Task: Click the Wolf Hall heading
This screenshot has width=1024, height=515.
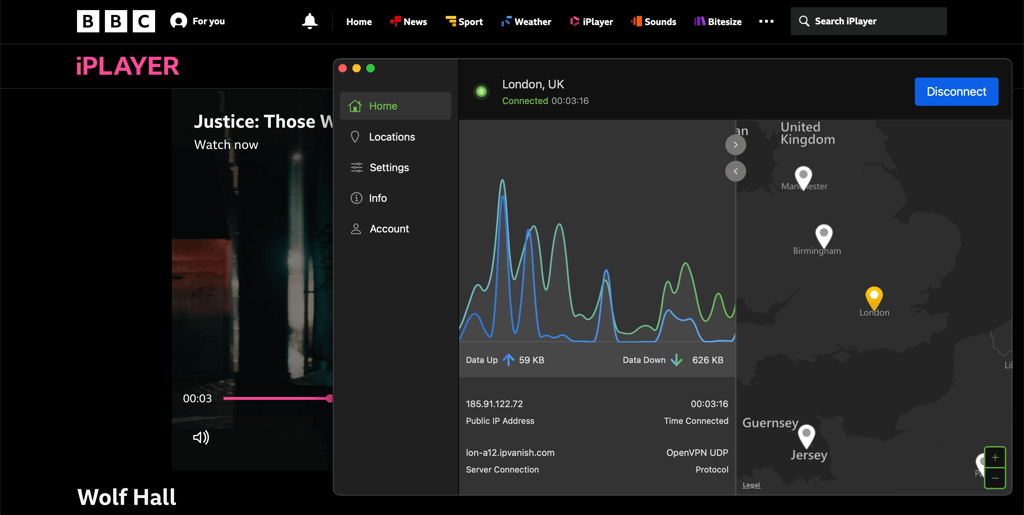Action: pos(127,497)
